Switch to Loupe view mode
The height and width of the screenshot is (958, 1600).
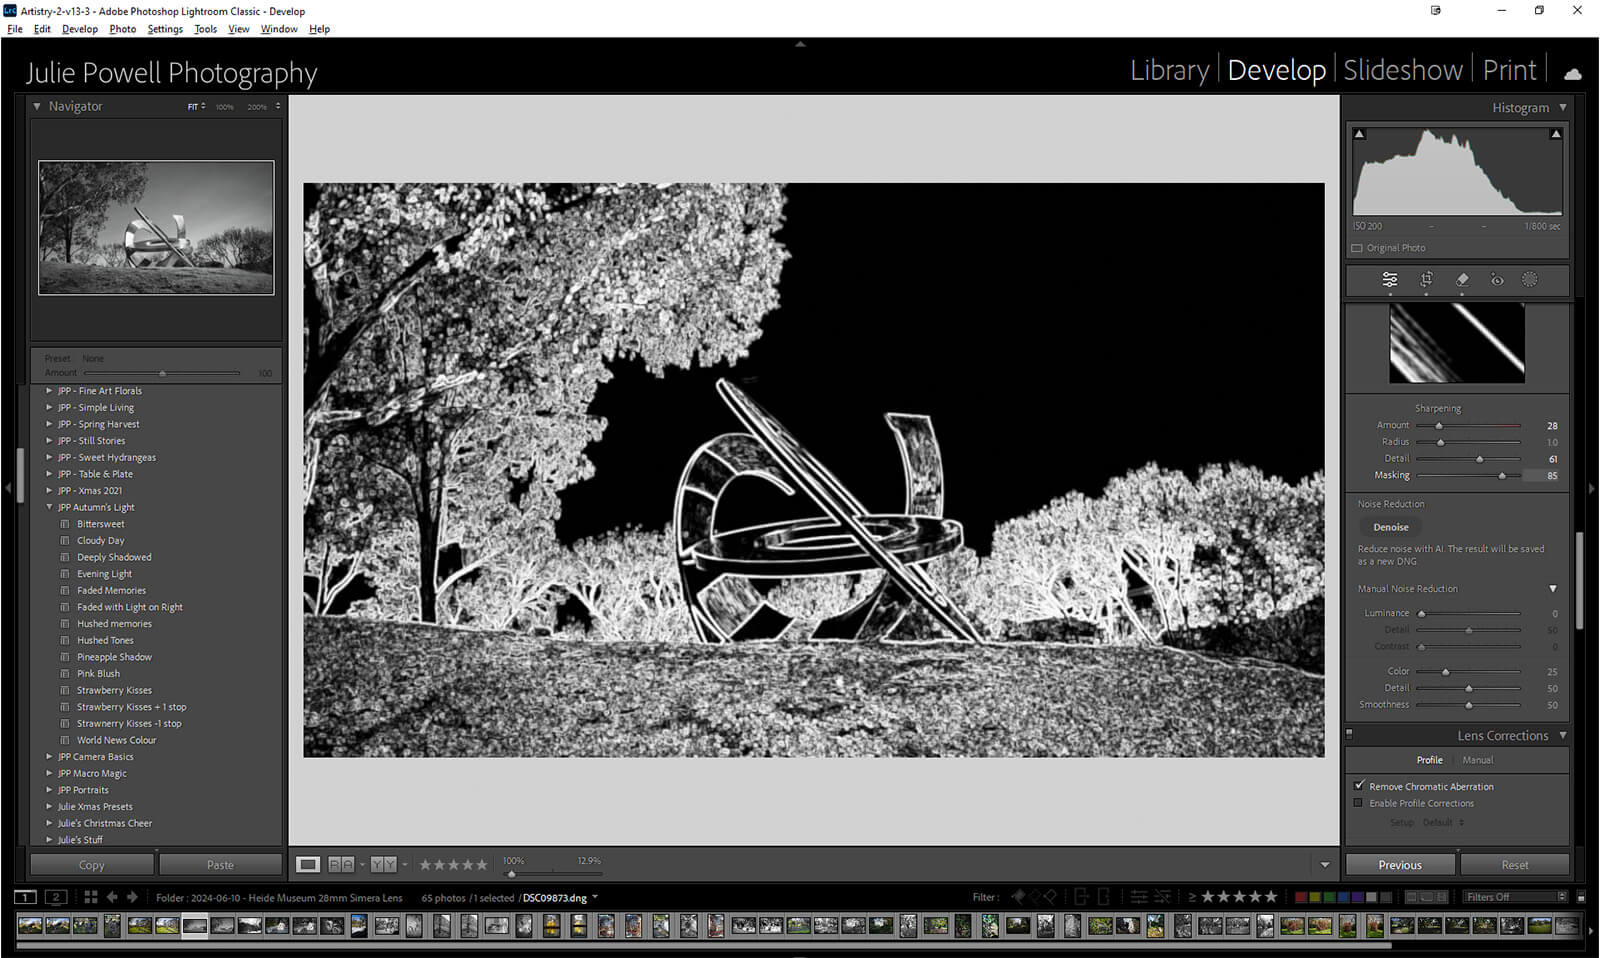click(308, 864)
